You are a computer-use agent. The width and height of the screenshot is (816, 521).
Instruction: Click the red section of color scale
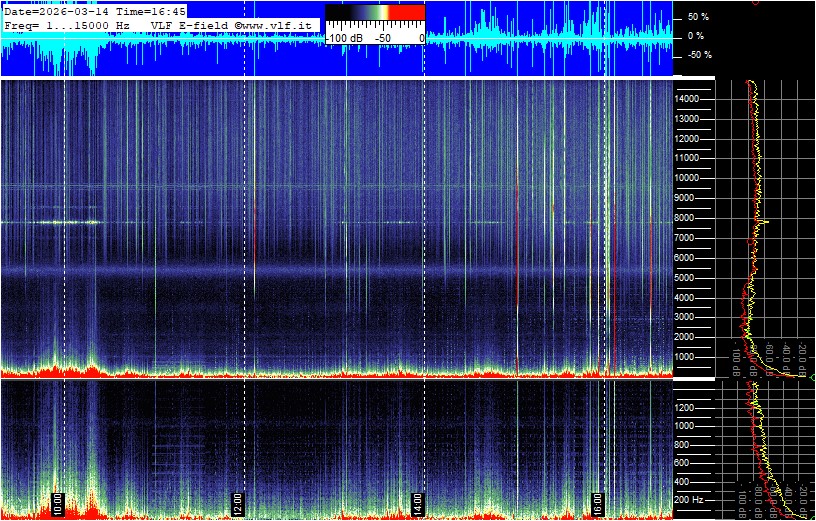[404, 14]
